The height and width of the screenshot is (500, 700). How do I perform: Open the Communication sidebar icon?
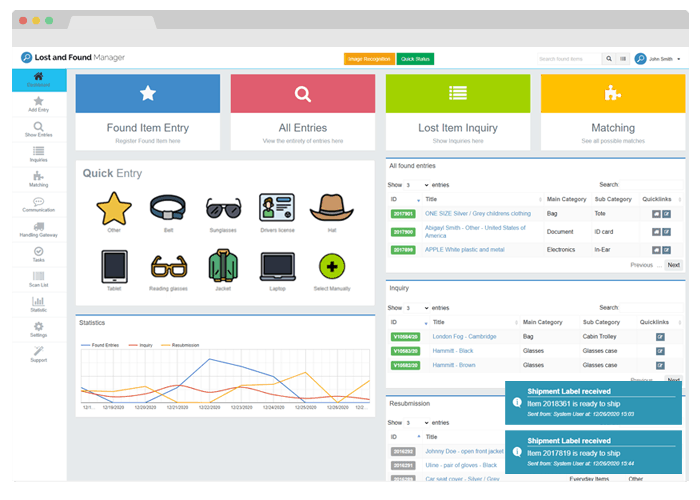(38, 204)
